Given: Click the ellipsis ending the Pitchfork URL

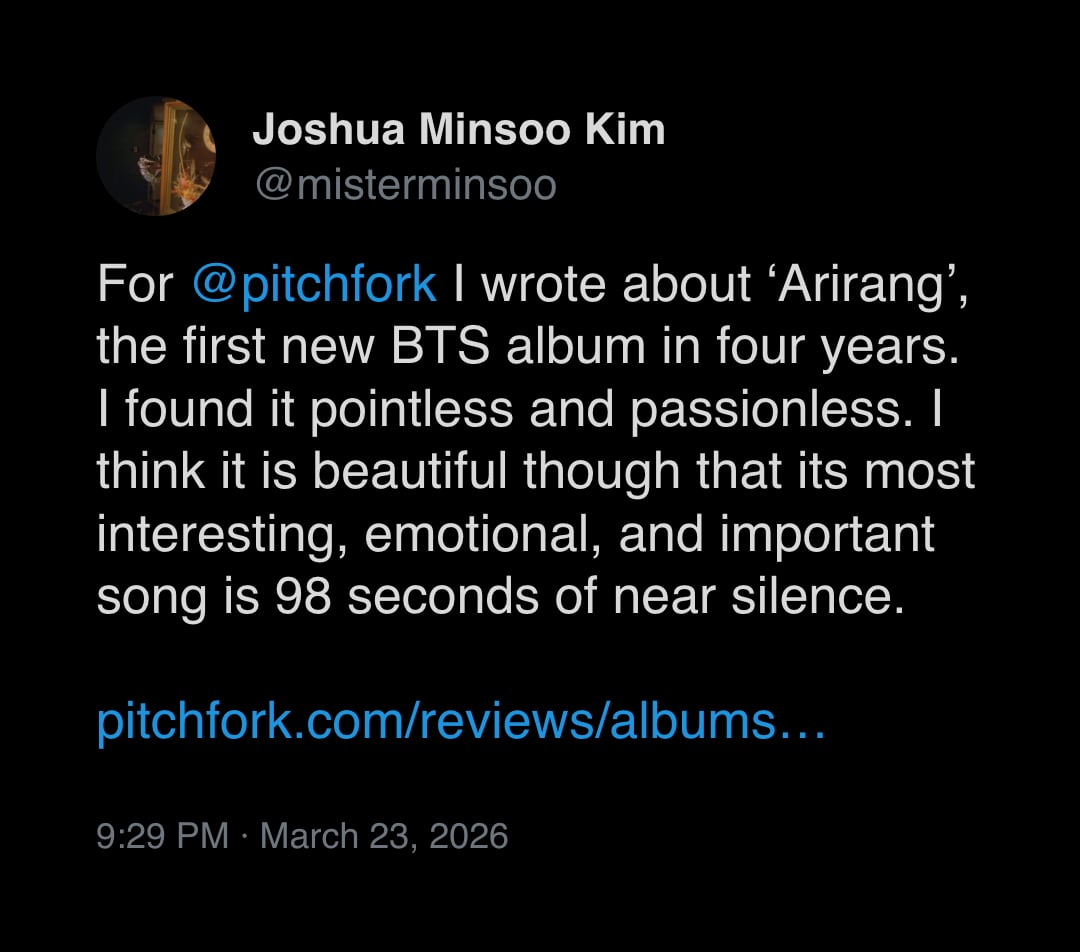Looking at the screenshot, I should [x=801, y=722].
